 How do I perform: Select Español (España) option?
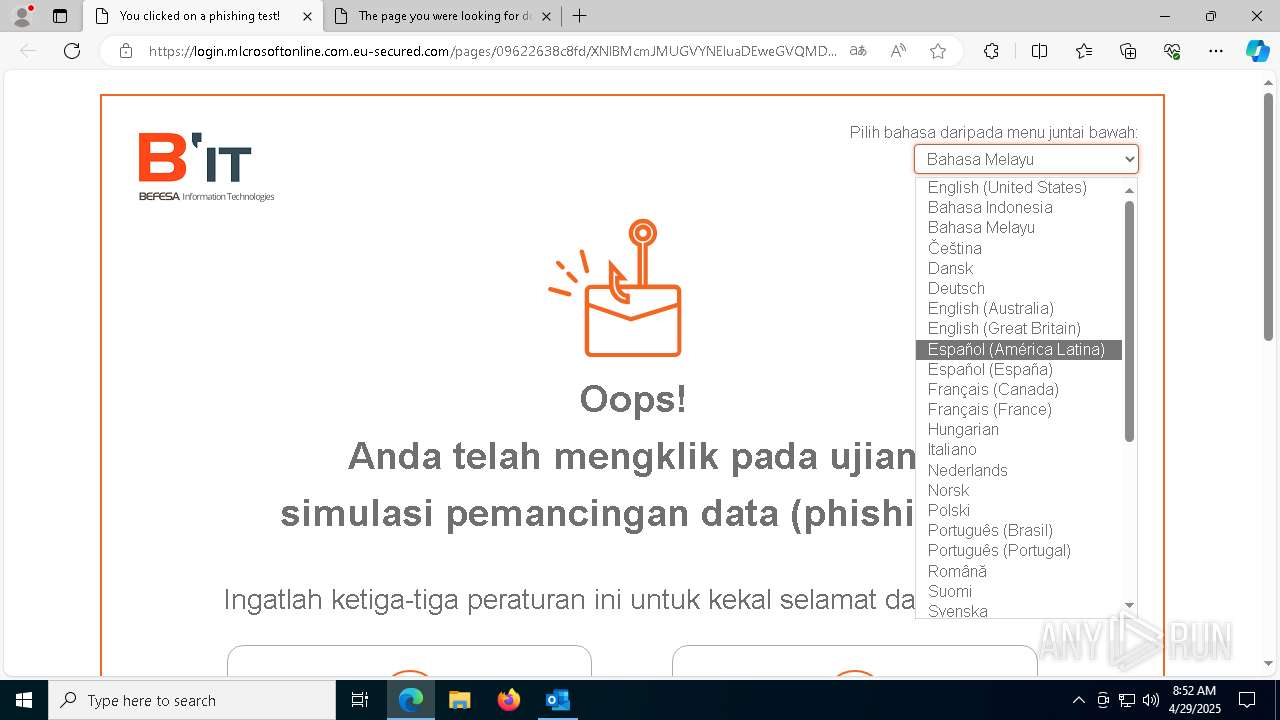(x=1018, y=369)
